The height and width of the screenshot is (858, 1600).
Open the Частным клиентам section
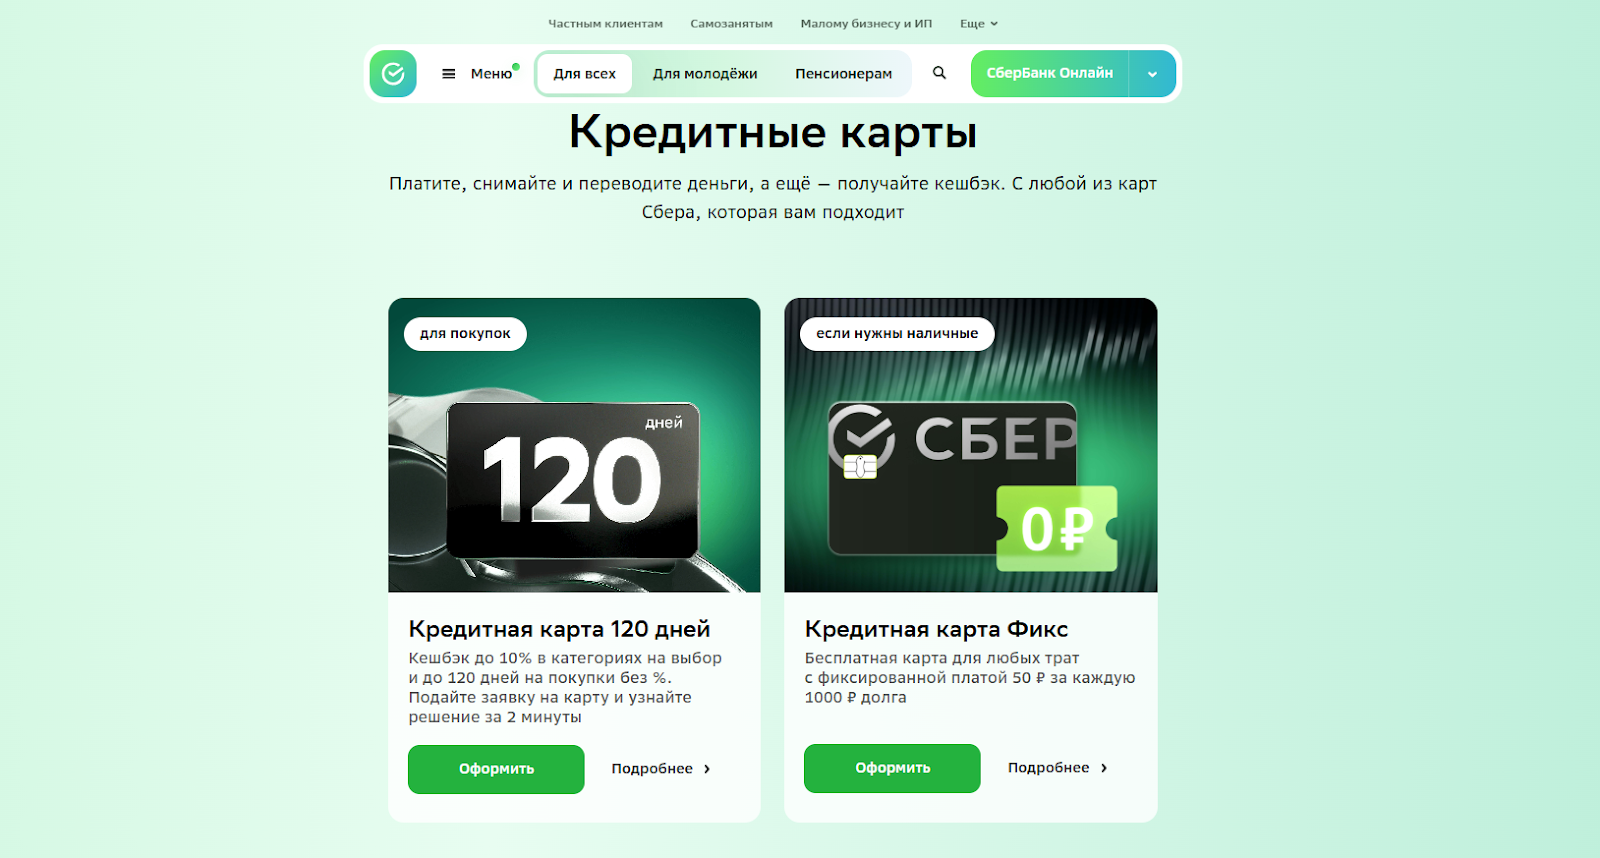pos(605,23)
